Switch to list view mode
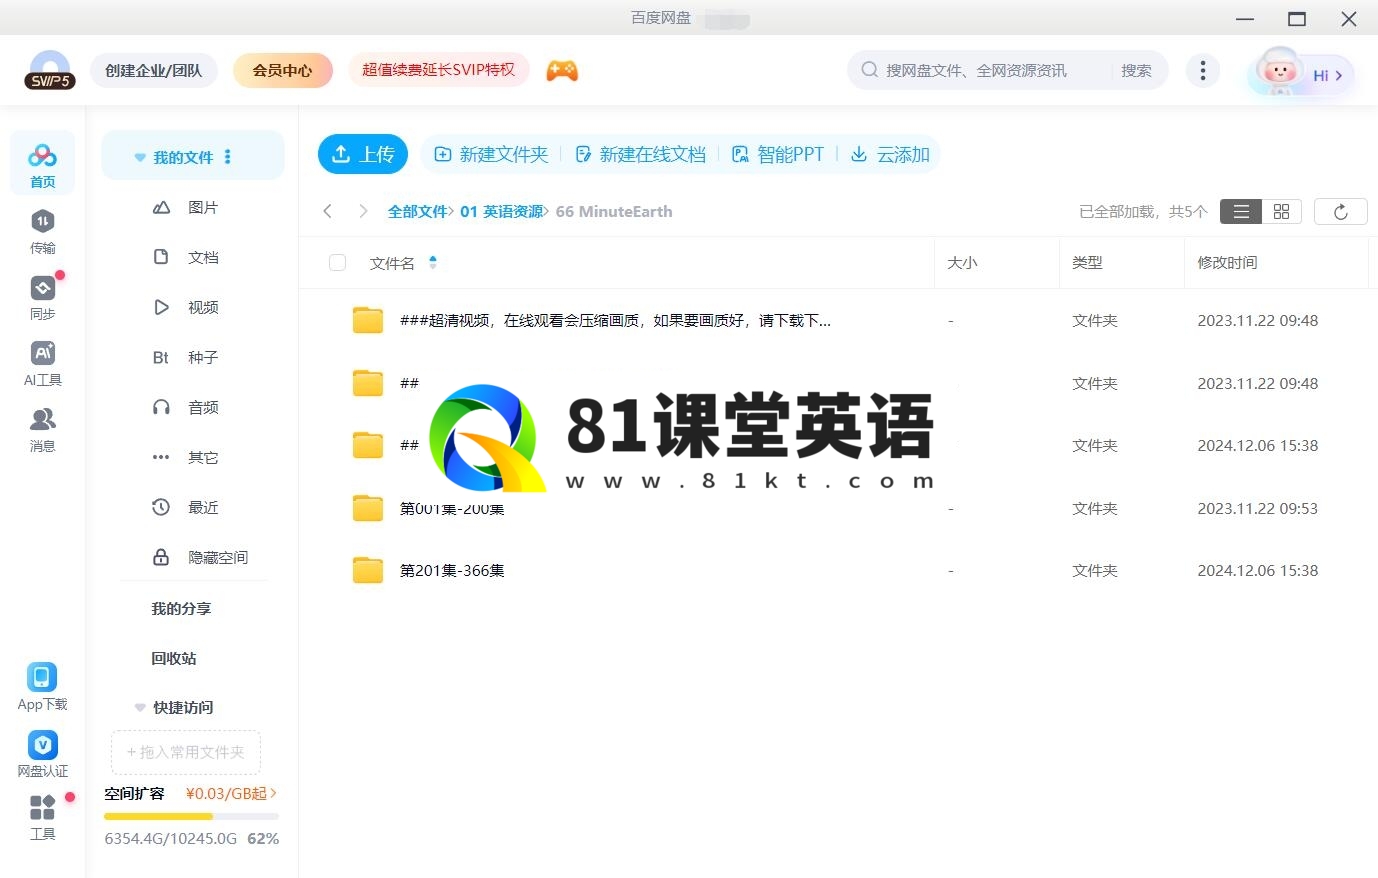Image resolution: width=1378 pixels, height=878 pixels. (1241, 212)
